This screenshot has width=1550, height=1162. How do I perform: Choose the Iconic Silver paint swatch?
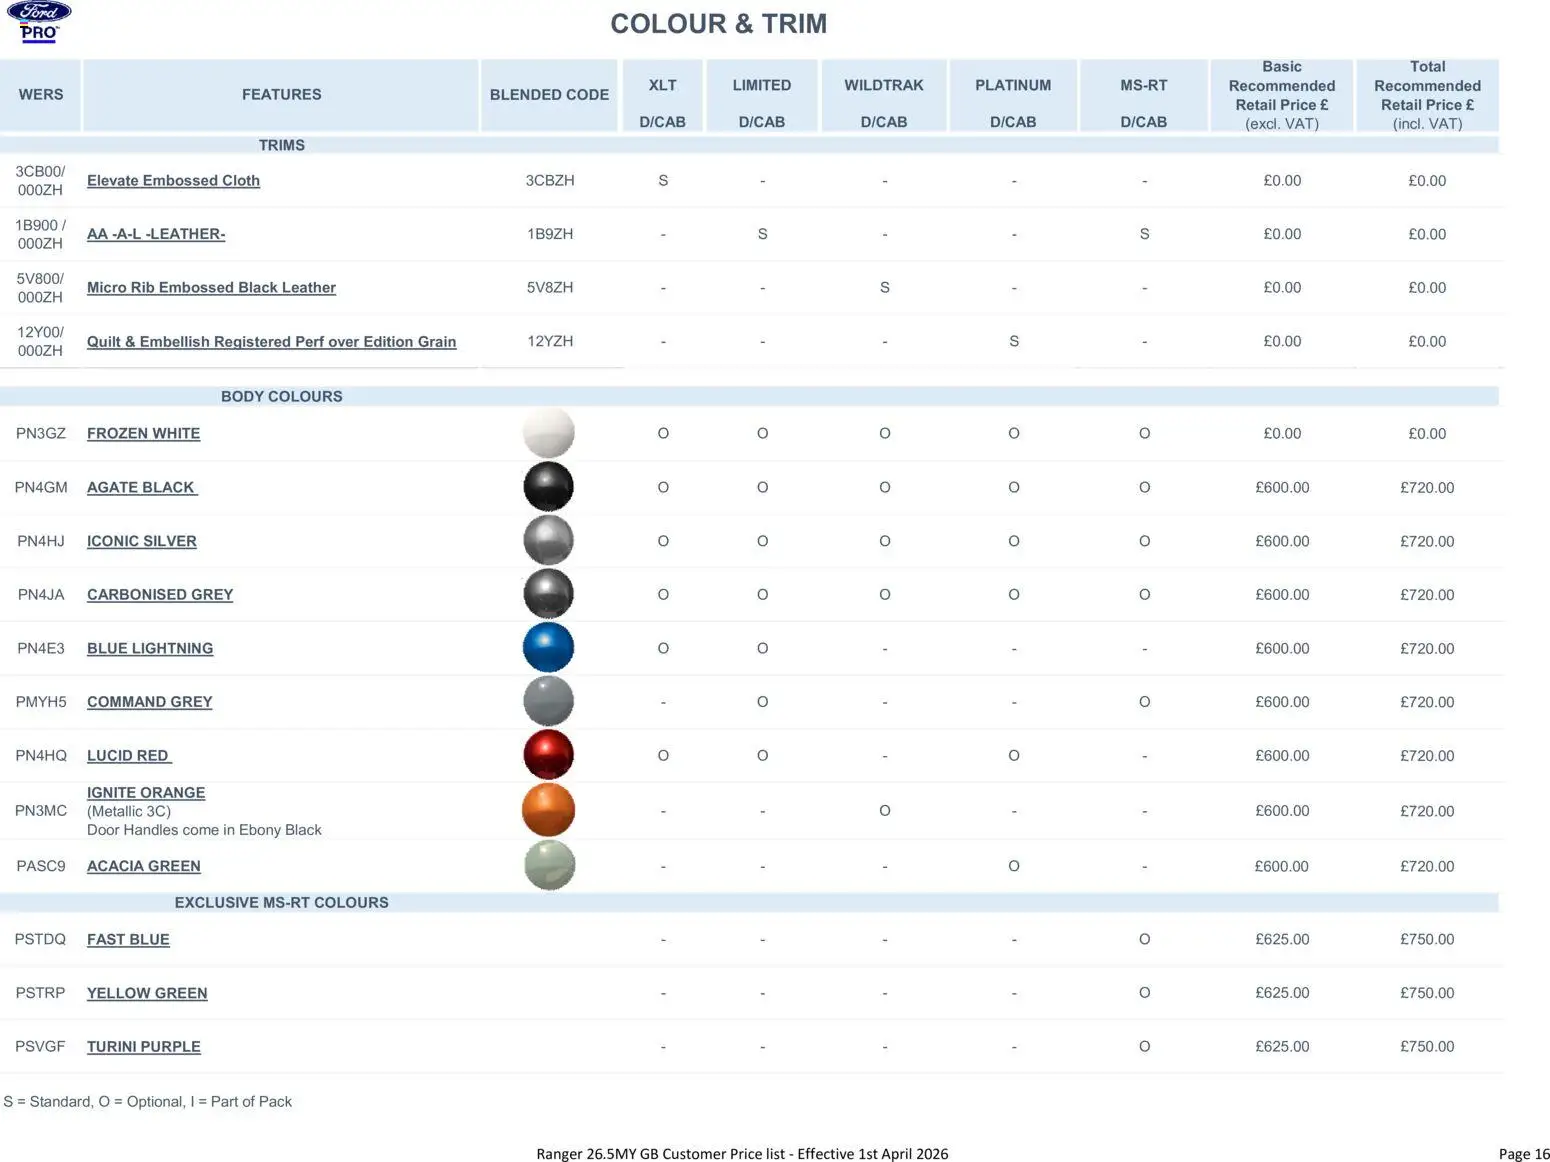point(549,541)
